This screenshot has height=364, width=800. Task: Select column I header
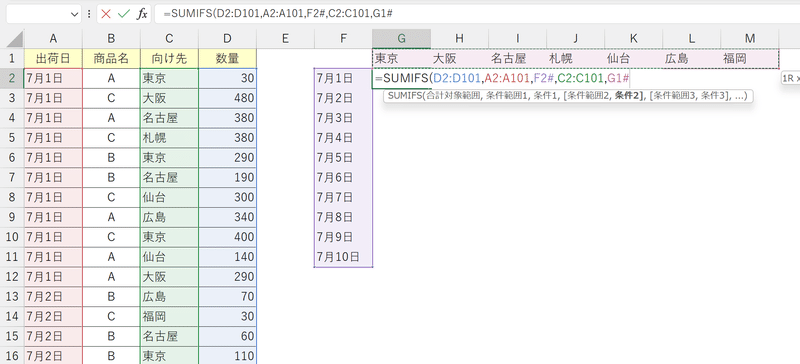pyautogui.click(x=517, y=38)
